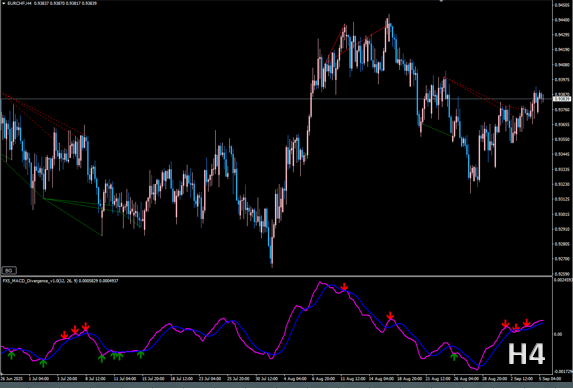Image resolution: width=573 pixels, height=389 pixels.
Task: Select the chart shift triangle on top edge
Action: point(441,1)
